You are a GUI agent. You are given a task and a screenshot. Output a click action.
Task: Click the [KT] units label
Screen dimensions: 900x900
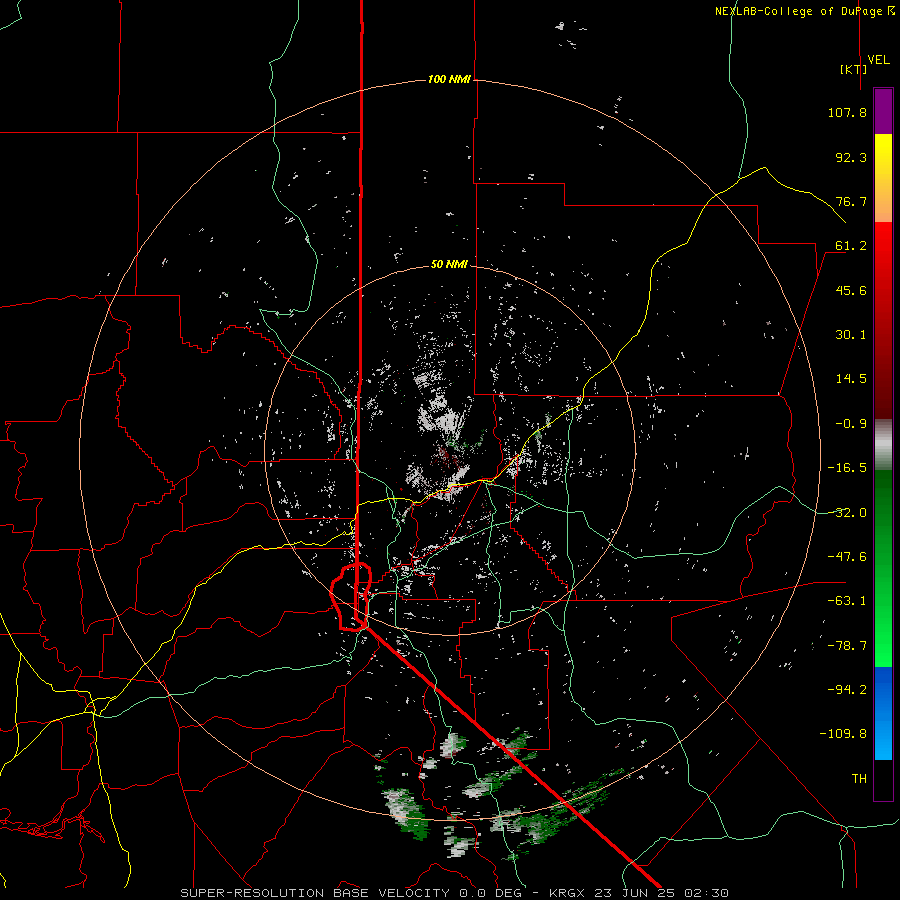click(854, 69)
